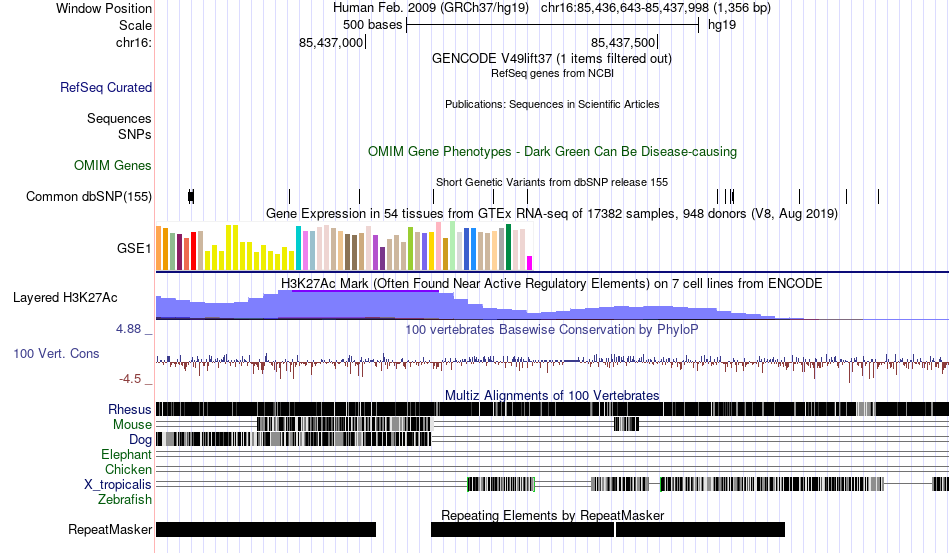Click Multiz Alignments of 100 Vertebrates title
This screenshot has height=553, width=950.
point(552,396)
